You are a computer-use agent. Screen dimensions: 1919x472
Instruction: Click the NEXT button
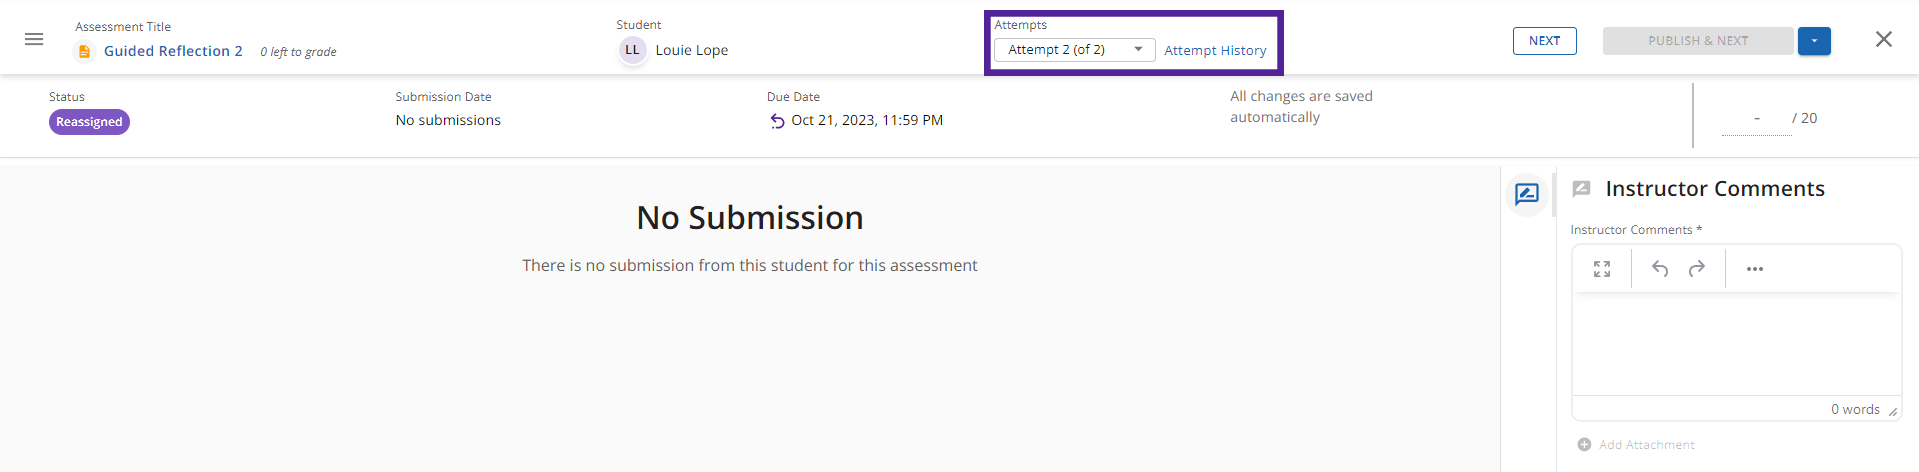[1544, 41]
